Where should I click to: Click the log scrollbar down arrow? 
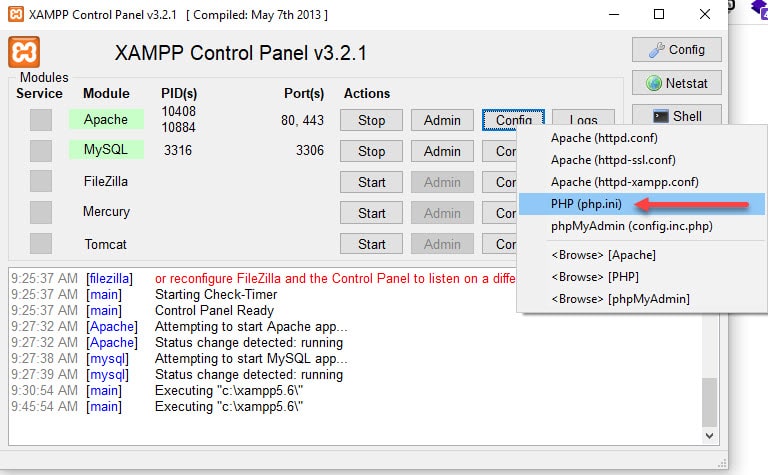pyautogui.click(x=709, y=435)
